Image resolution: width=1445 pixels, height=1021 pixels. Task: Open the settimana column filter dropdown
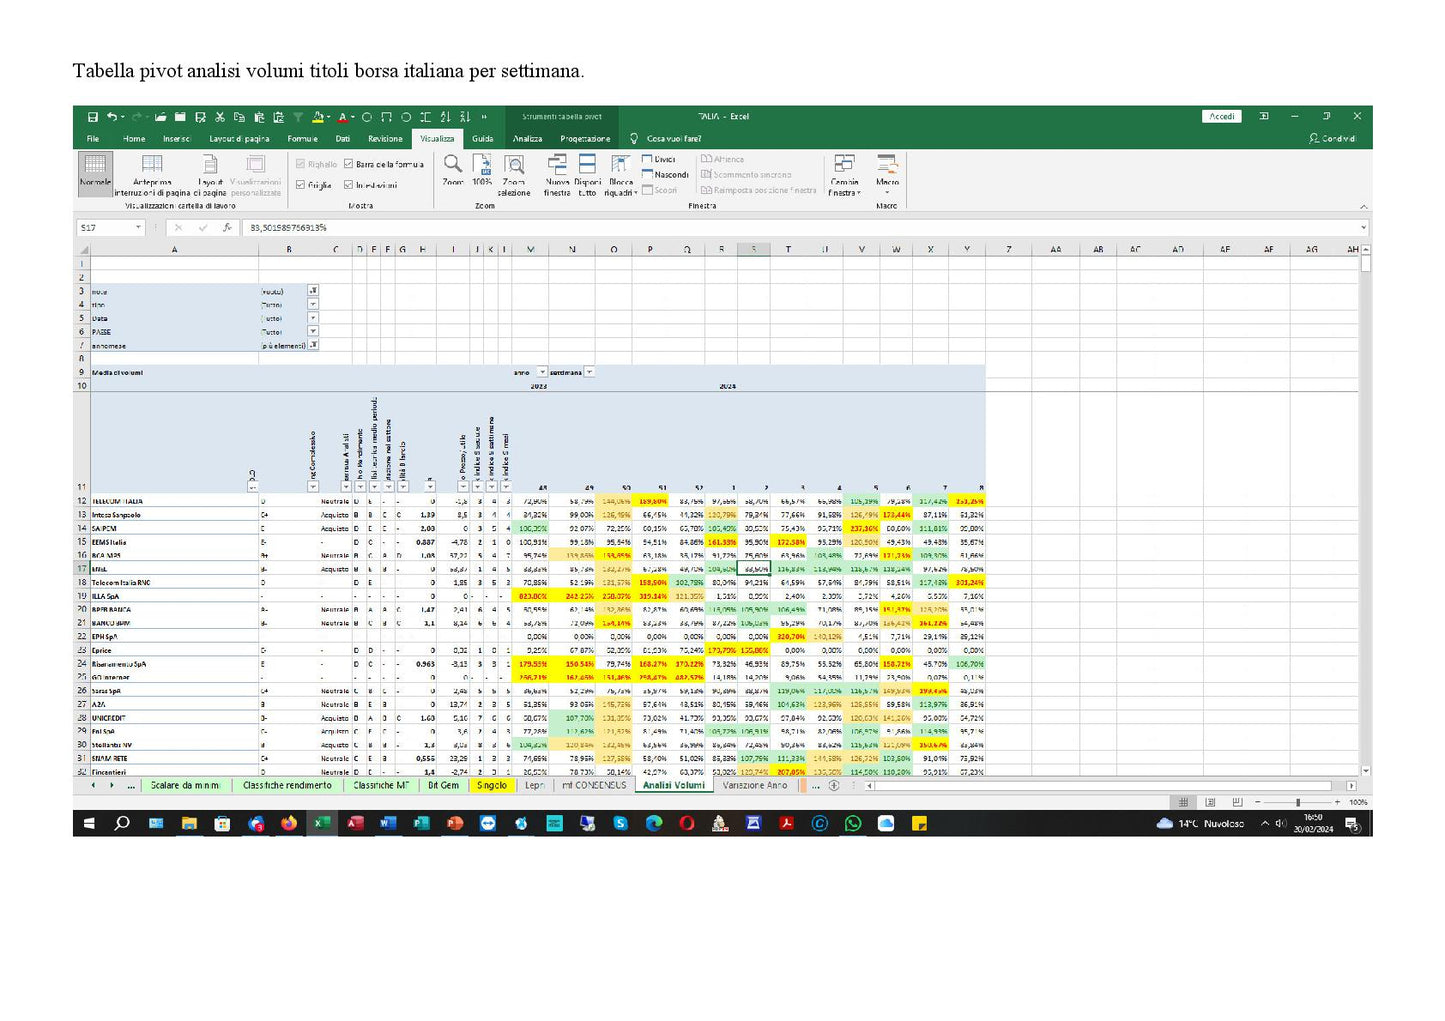pos(590,372)
